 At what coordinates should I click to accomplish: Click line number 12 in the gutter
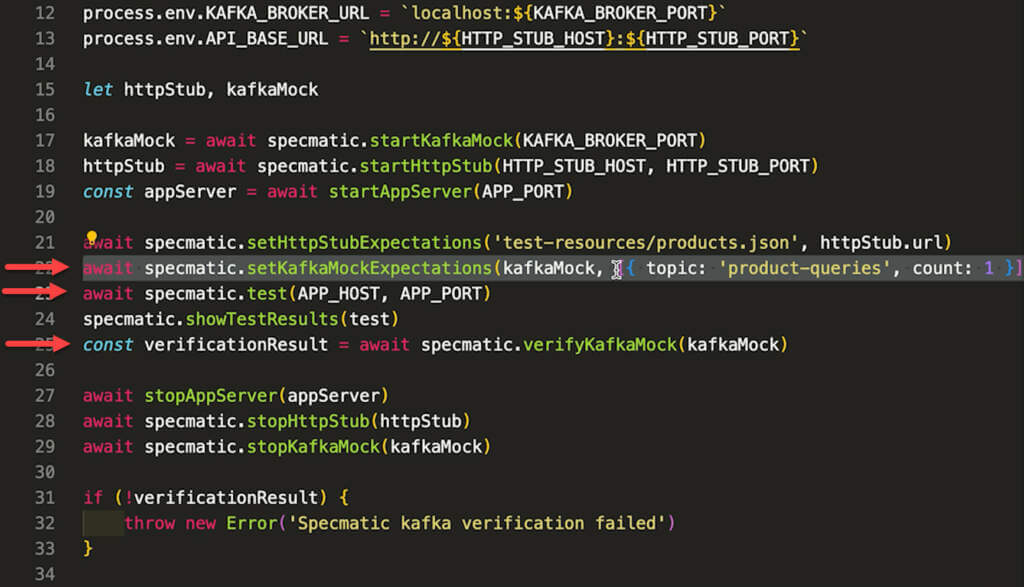(44, 14)
